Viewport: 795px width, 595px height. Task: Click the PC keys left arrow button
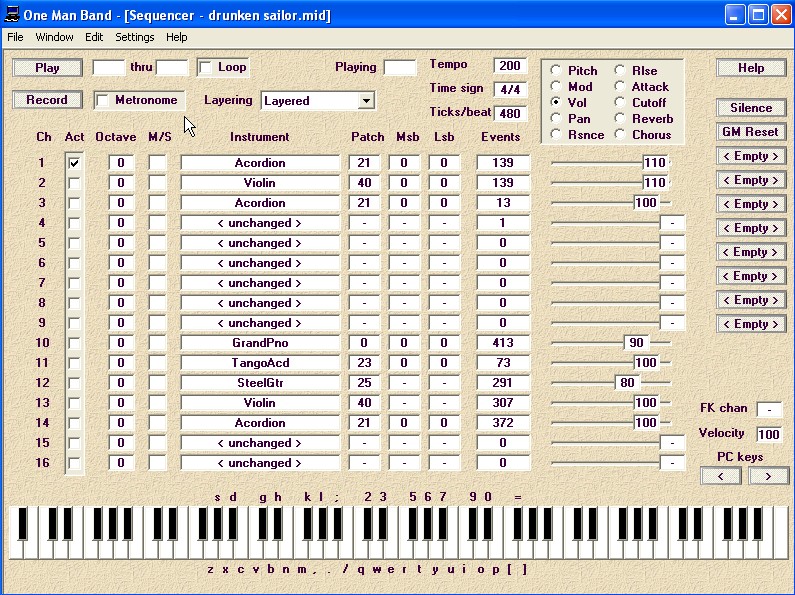coord(721,476)
